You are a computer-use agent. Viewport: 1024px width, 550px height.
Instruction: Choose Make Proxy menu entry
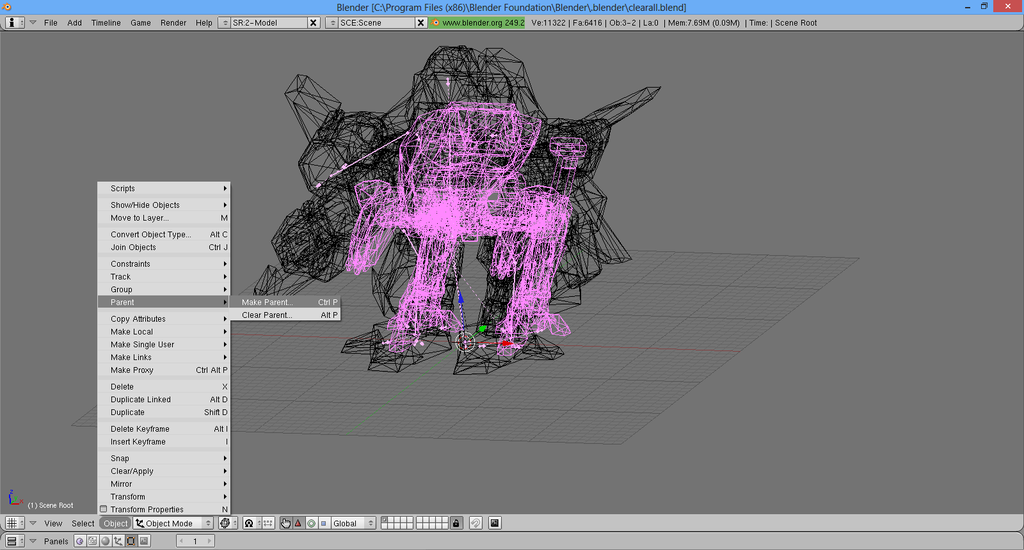click(163, 370)
